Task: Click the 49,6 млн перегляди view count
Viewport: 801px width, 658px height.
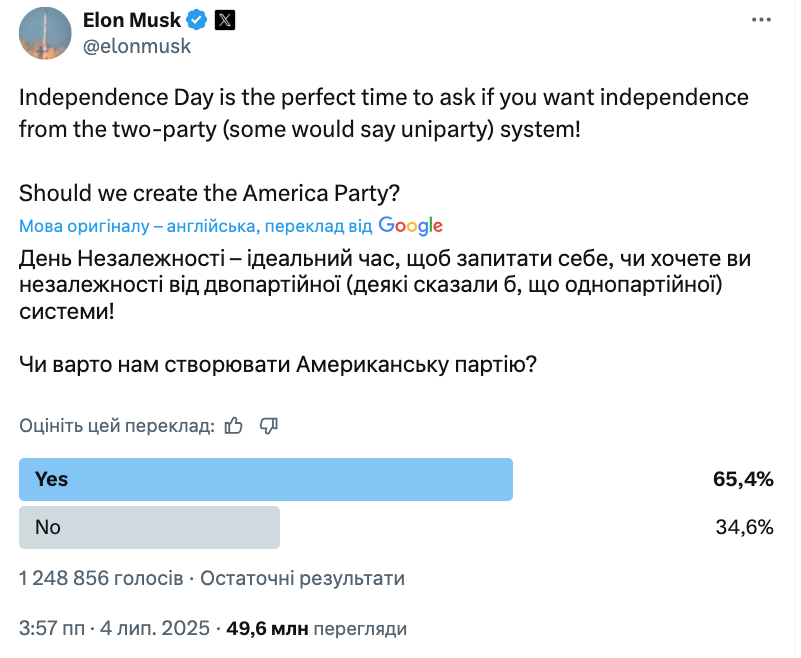Action: (x=317, y=628)
